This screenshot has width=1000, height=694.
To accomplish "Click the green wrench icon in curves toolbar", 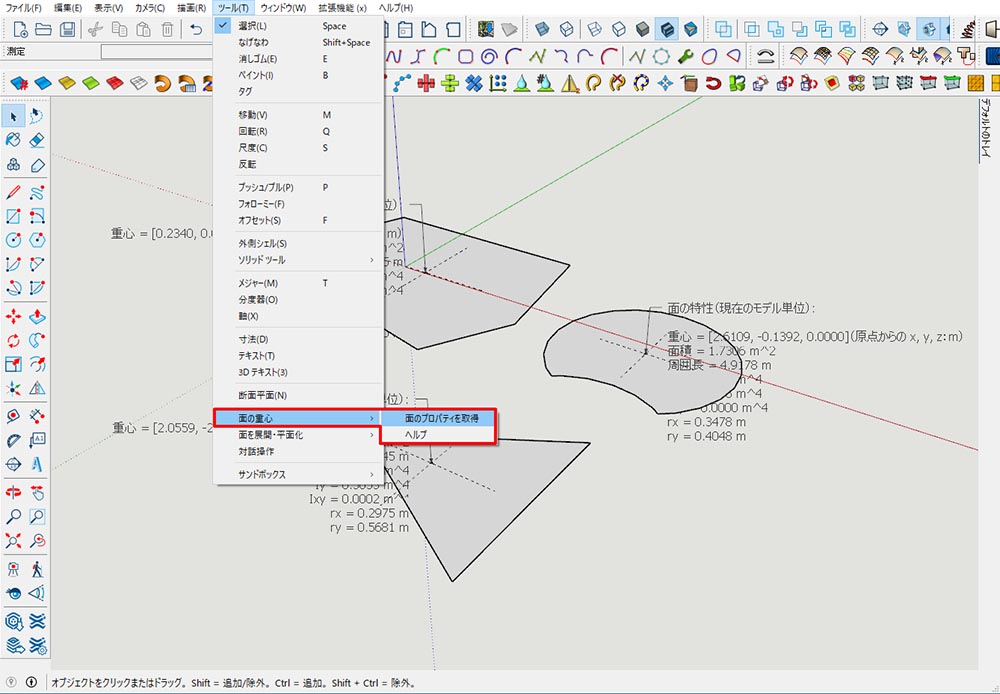I will (x=686, y=57).
